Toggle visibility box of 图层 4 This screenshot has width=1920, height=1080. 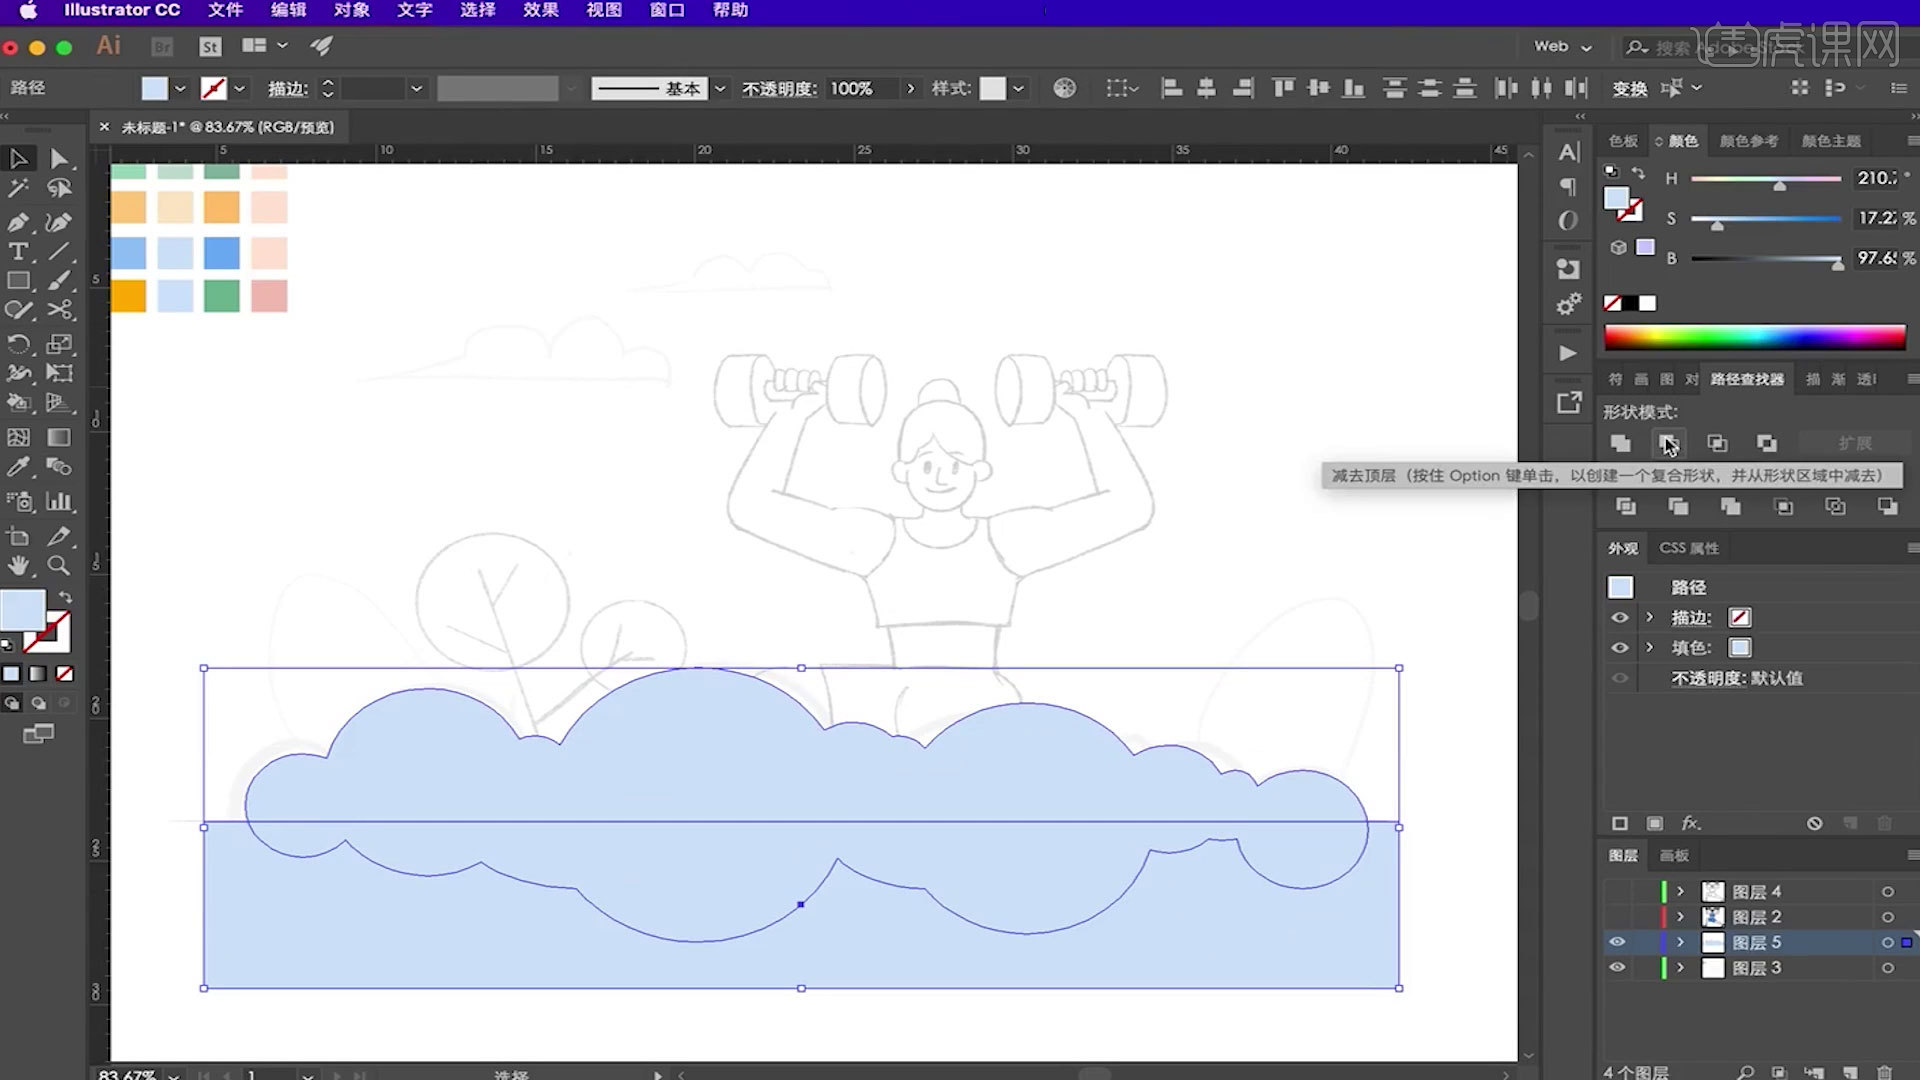pyautogui.click(x=1617, y=891)
